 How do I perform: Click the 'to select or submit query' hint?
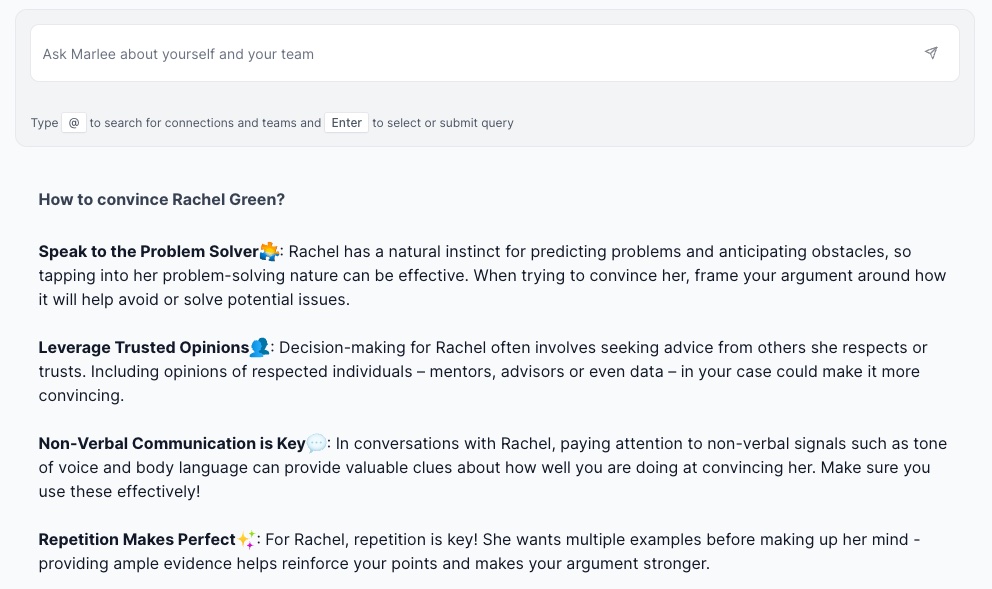443,123
